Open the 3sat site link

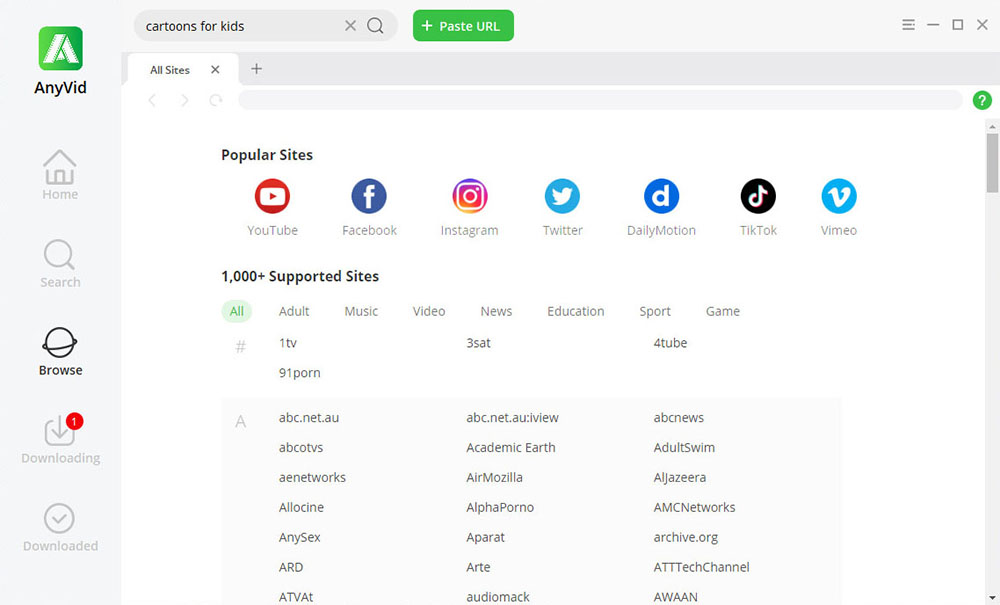[x=478, y=343]
